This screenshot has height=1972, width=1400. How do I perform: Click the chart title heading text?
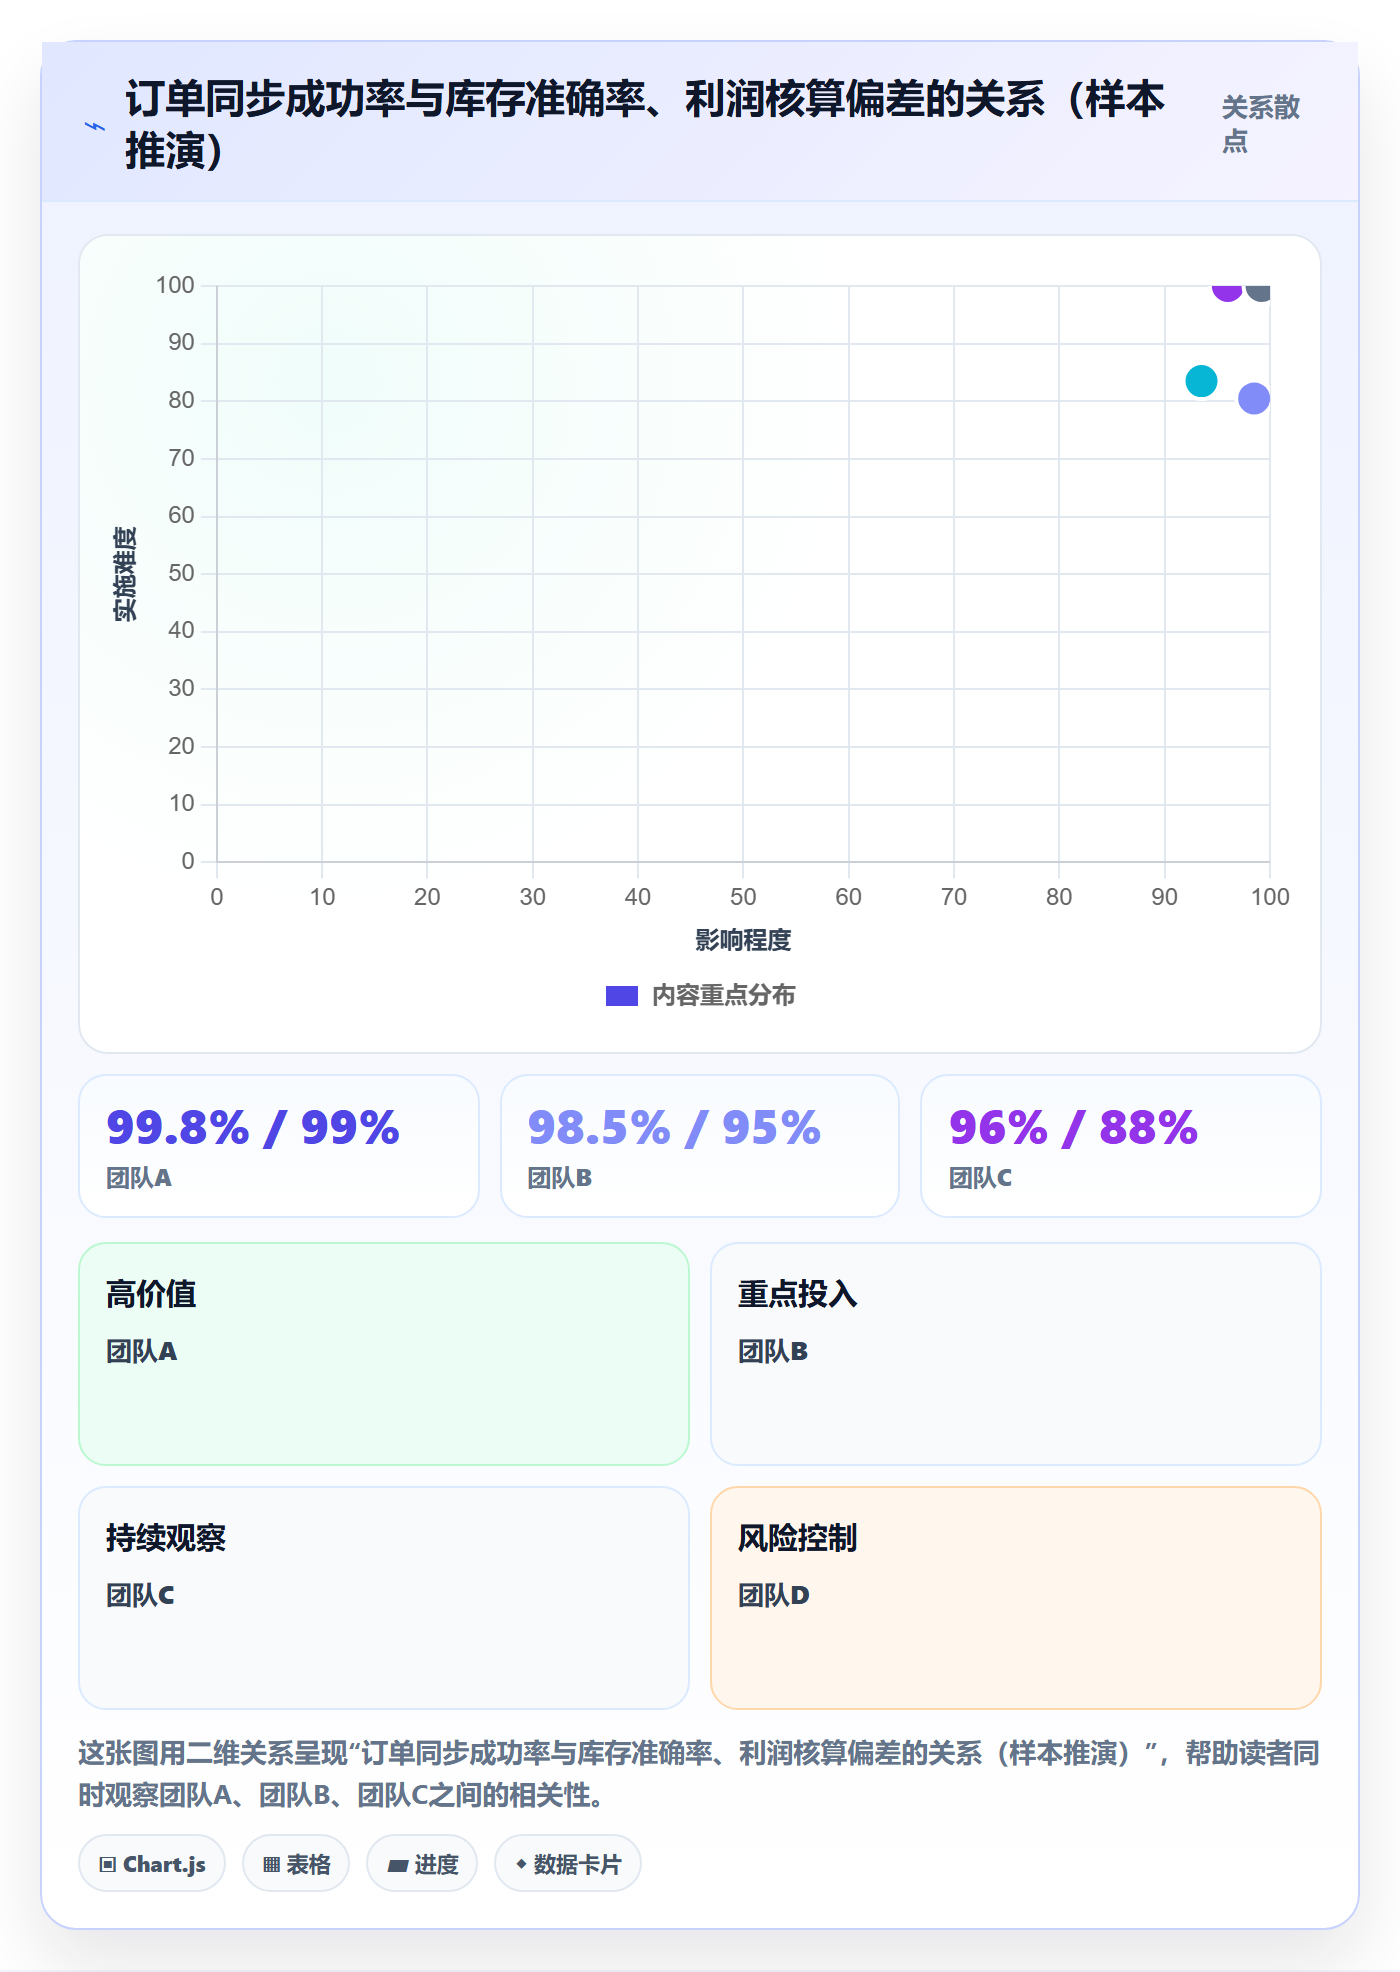click(645, 125)
